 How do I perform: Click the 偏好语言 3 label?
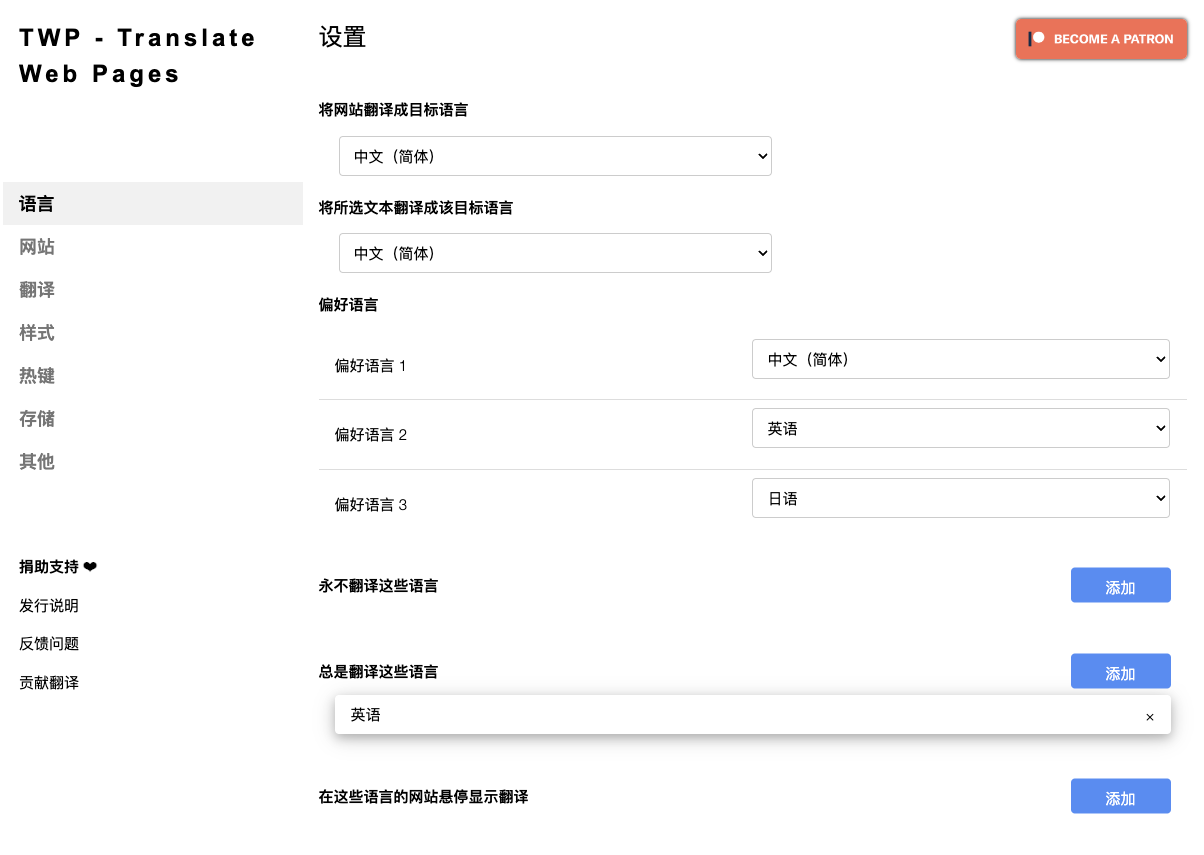click(x=371, y=505)
